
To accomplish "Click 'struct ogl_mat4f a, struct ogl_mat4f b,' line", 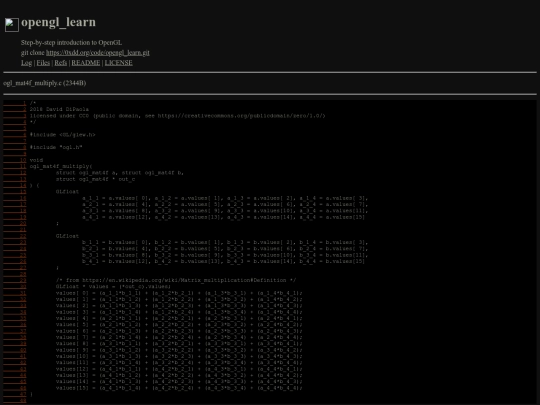I will 120,173.
